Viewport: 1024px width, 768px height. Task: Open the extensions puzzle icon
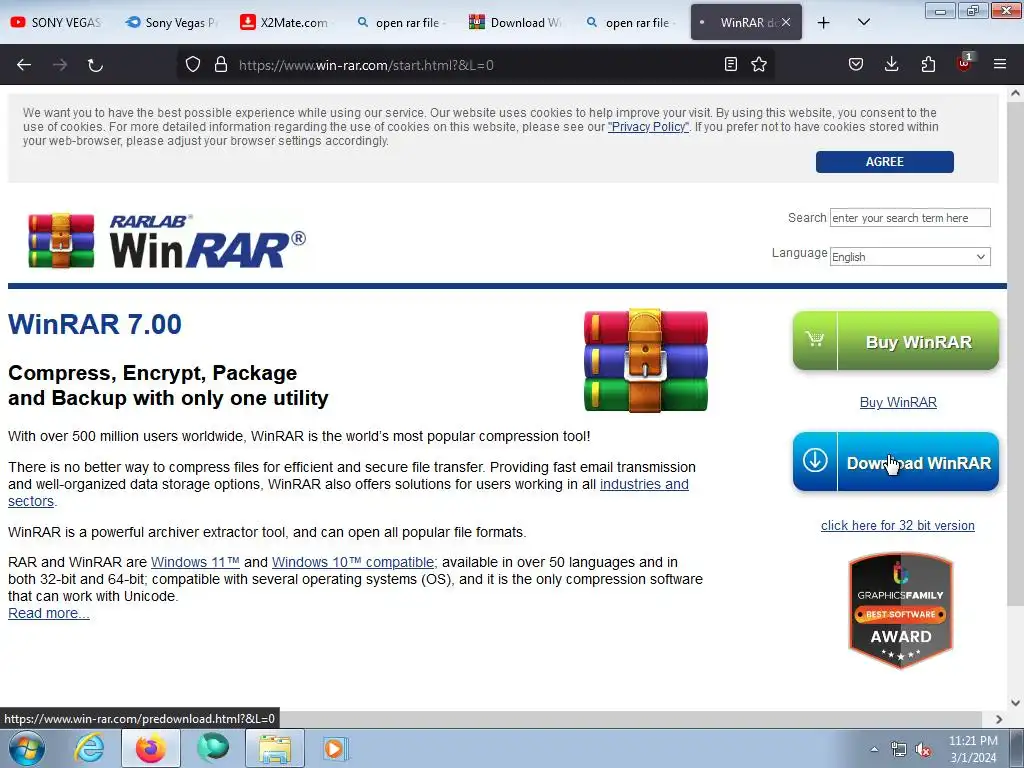tap(928, 65)
